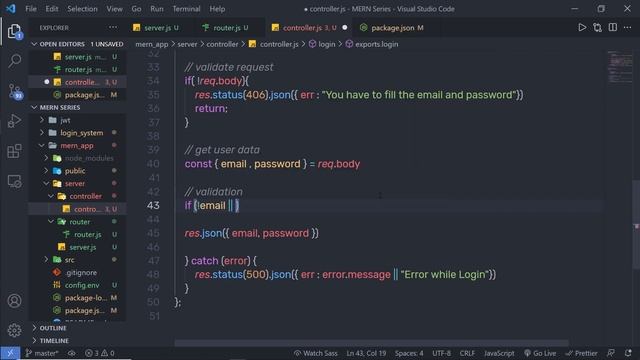Screen dimensions: 640x360
Task: Click JavaScript language mode selector
Action: coord(499,353)
